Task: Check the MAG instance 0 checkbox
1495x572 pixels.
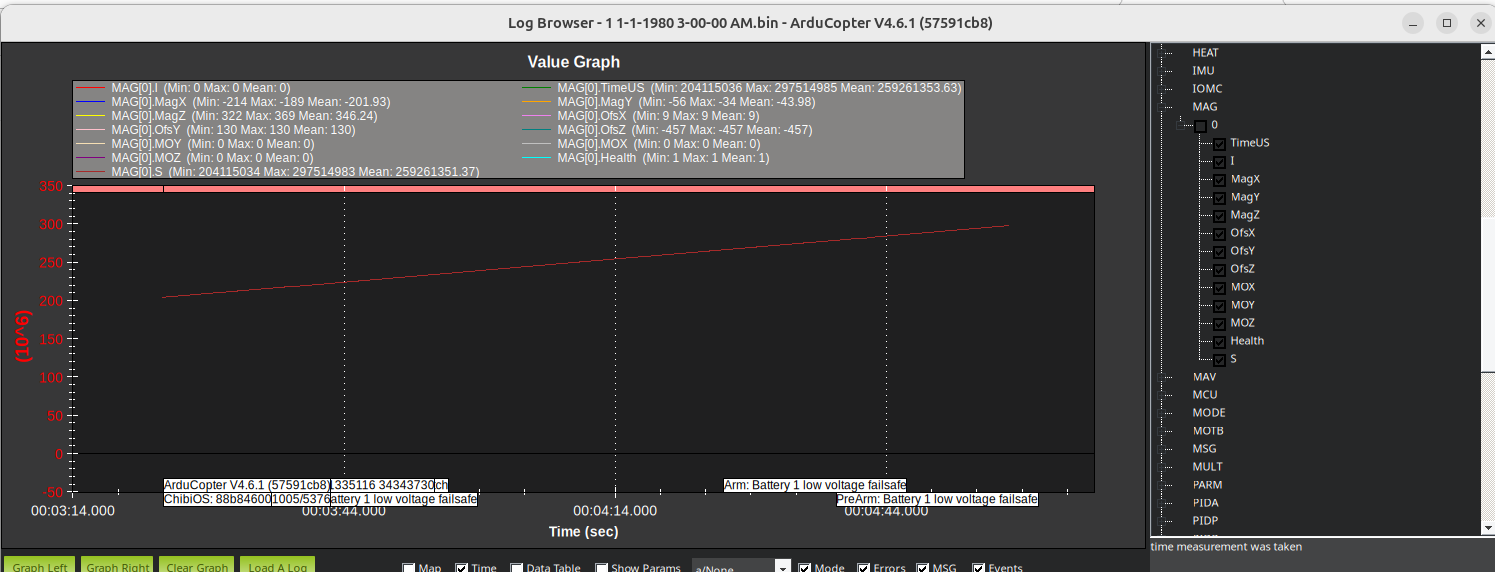Action: [x=1200, y=126]
